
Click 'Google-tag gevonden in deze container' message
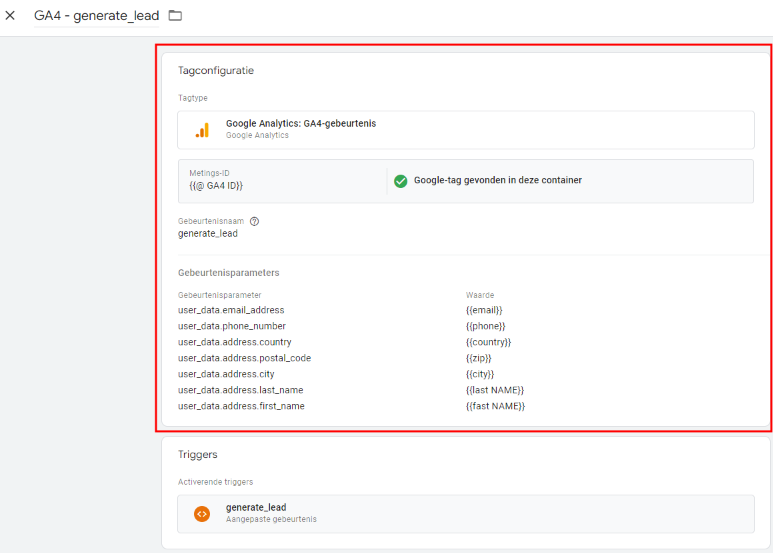(497, 181)
